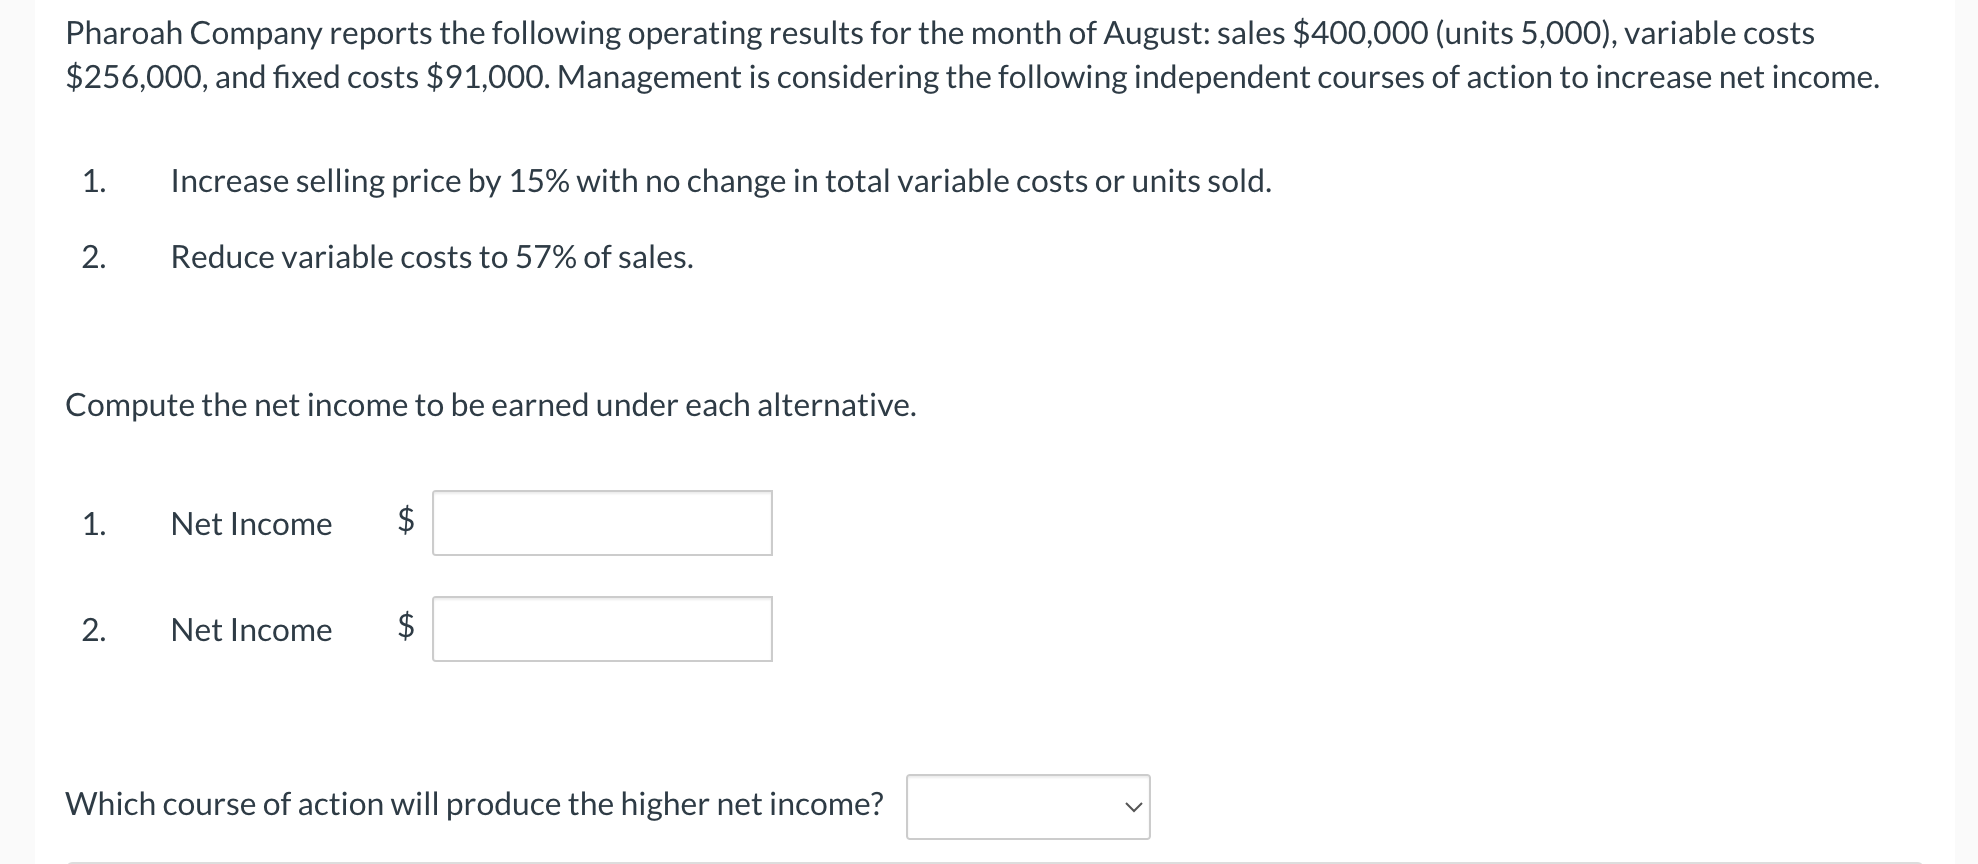Viewport: 1978px width, 864px height.
Task: Click the first Net Income input field
Action: (x=602, y=523)
